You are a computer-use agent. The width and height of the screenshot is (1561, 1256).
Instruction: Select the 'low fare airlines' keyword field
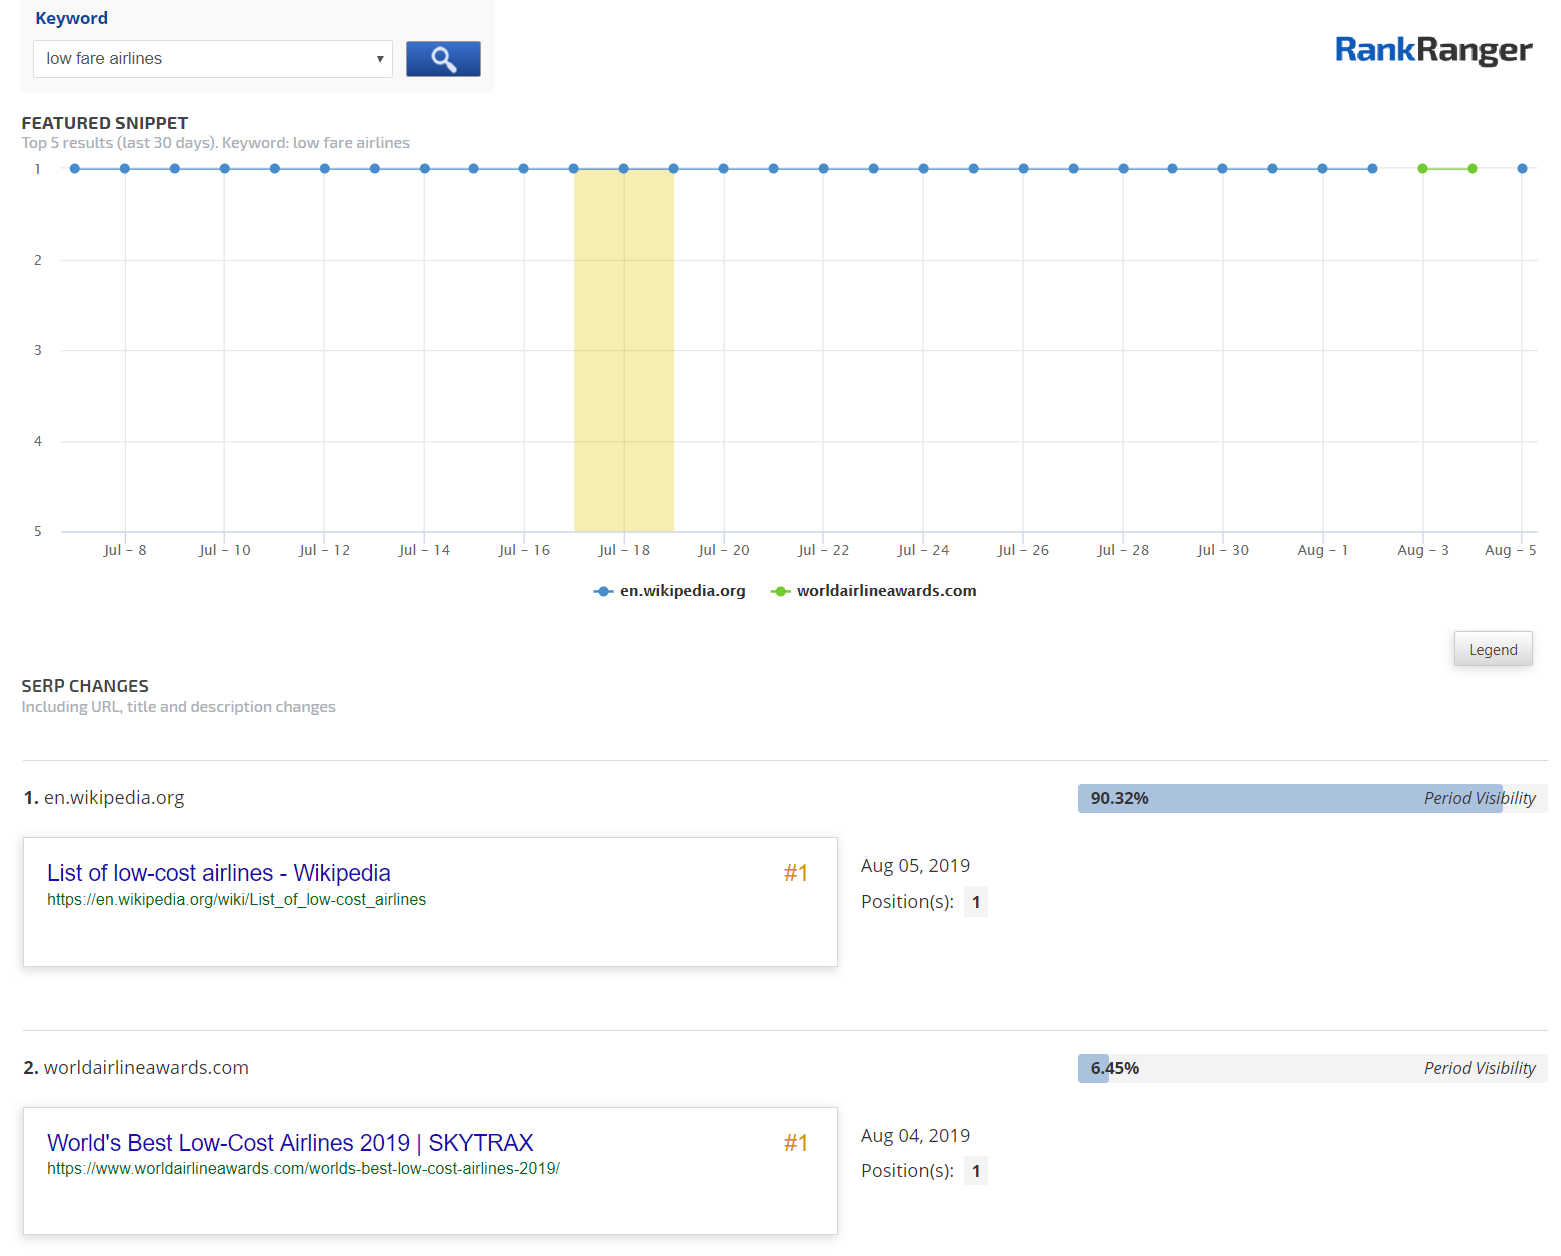click(x=200, y=59)
